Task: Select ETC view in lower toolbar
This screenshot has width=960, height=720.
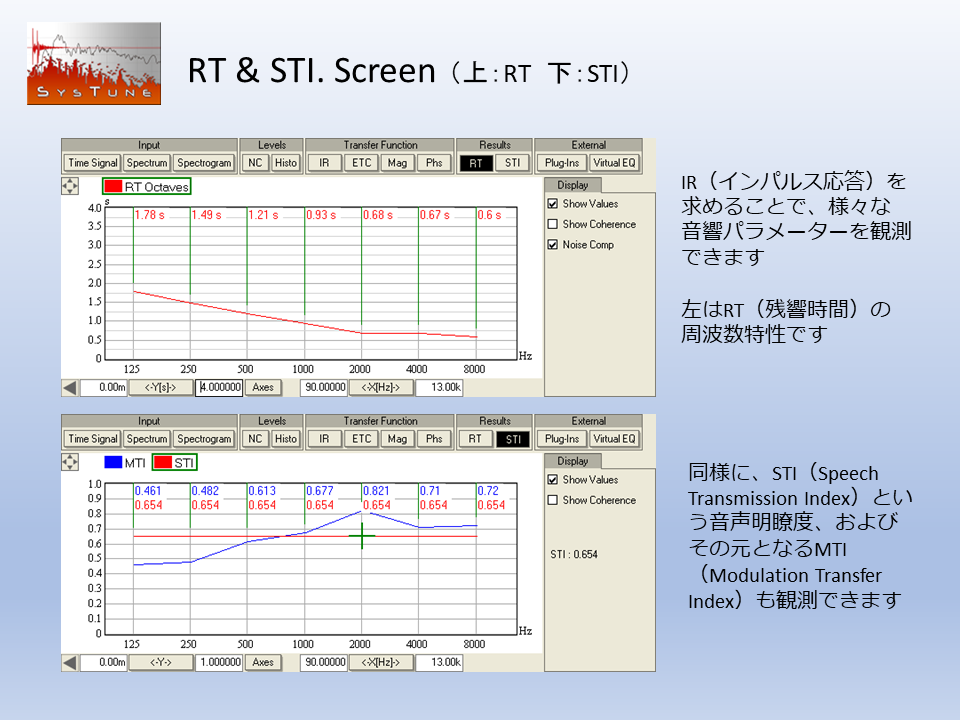Action: tap(362, 439)
